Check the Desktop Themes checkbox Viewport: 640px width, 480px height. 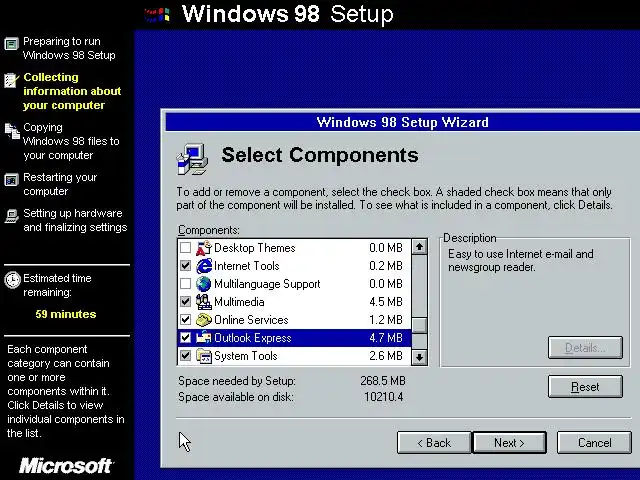point(185,248)
